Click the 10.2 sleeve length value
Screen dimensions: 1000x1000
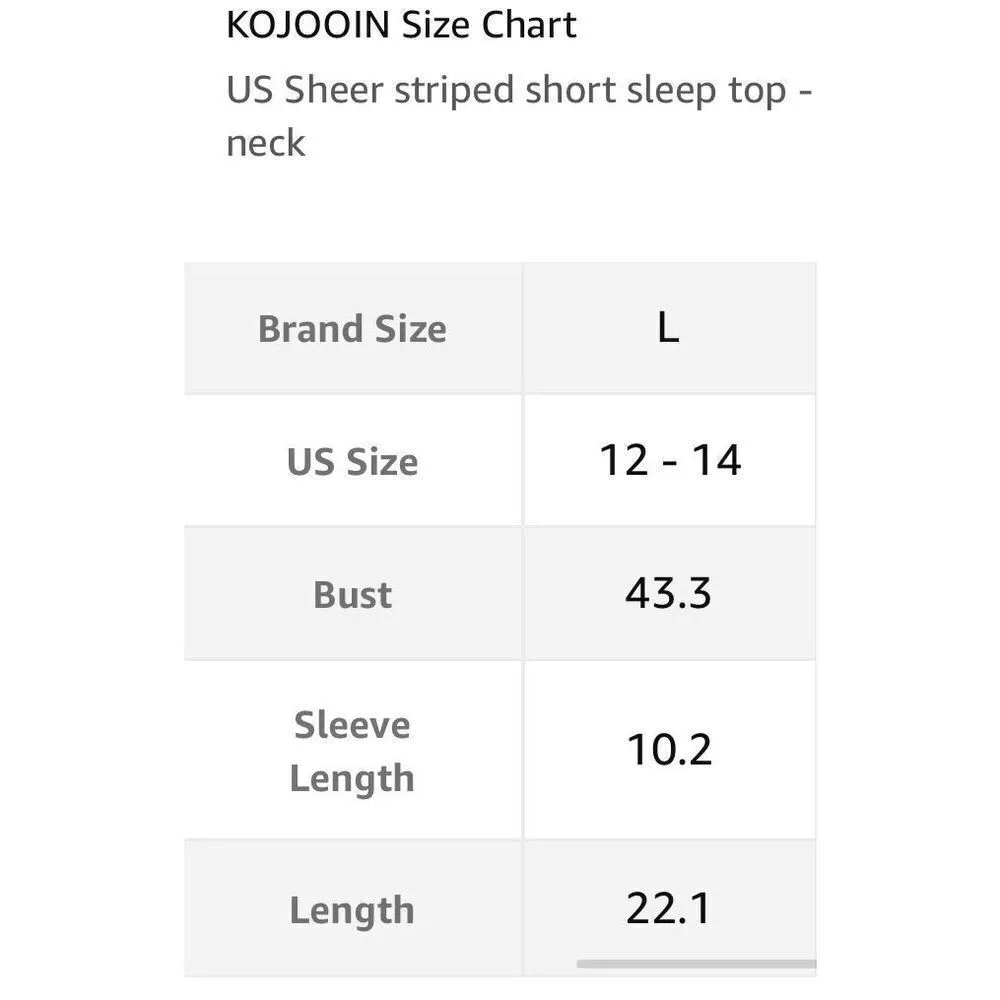pos(669,749)
